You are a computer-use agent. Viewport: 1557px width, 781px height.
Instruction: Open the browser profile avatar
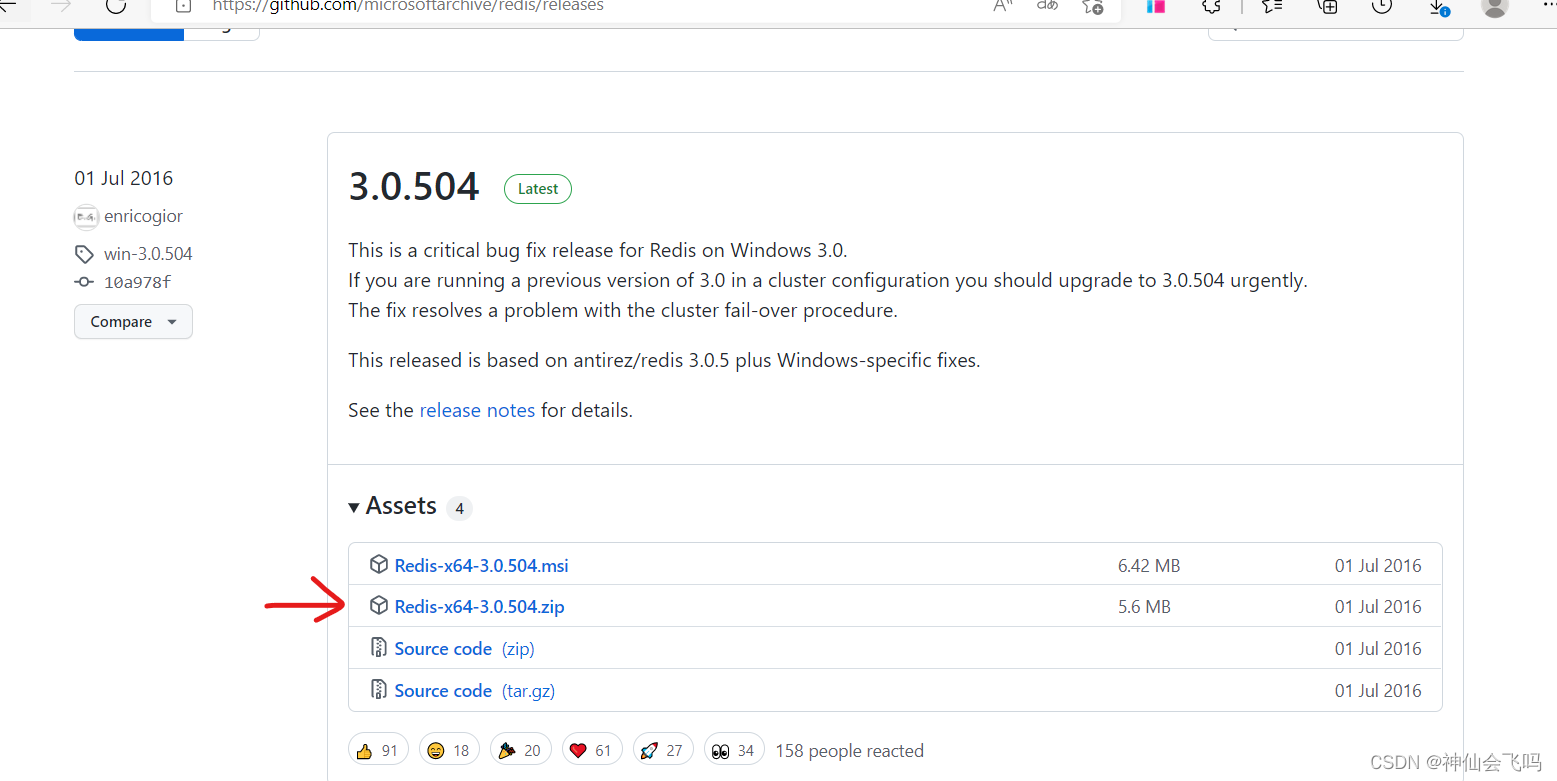1495,6
